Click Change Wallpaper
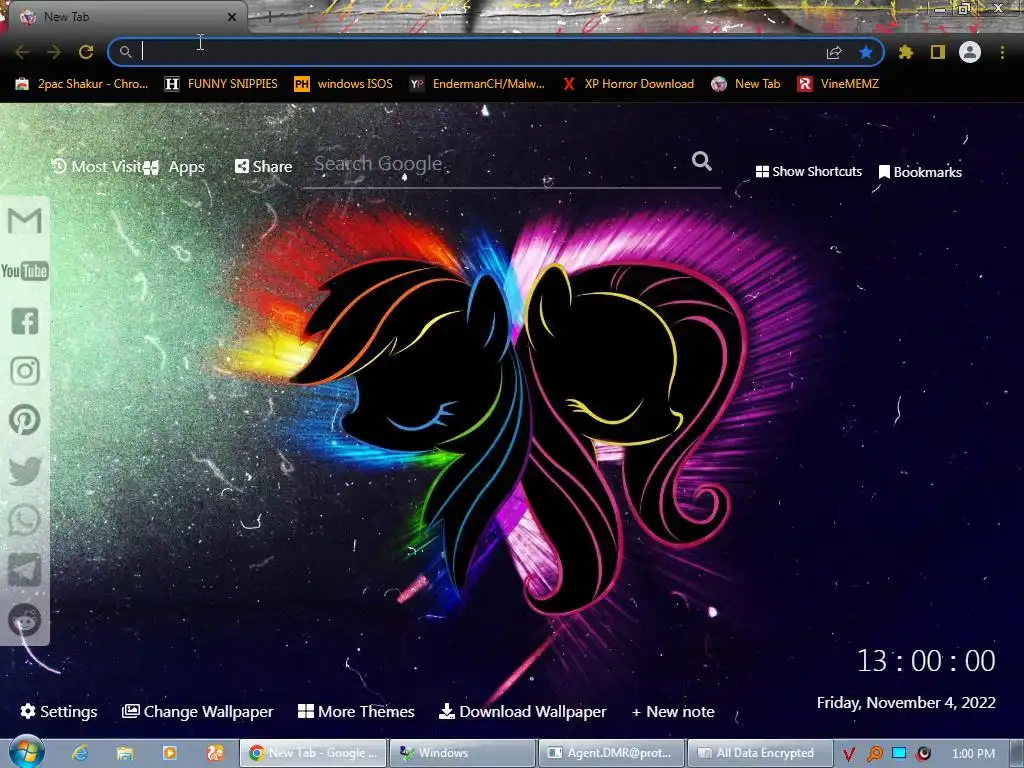 [x=198, y=711]
